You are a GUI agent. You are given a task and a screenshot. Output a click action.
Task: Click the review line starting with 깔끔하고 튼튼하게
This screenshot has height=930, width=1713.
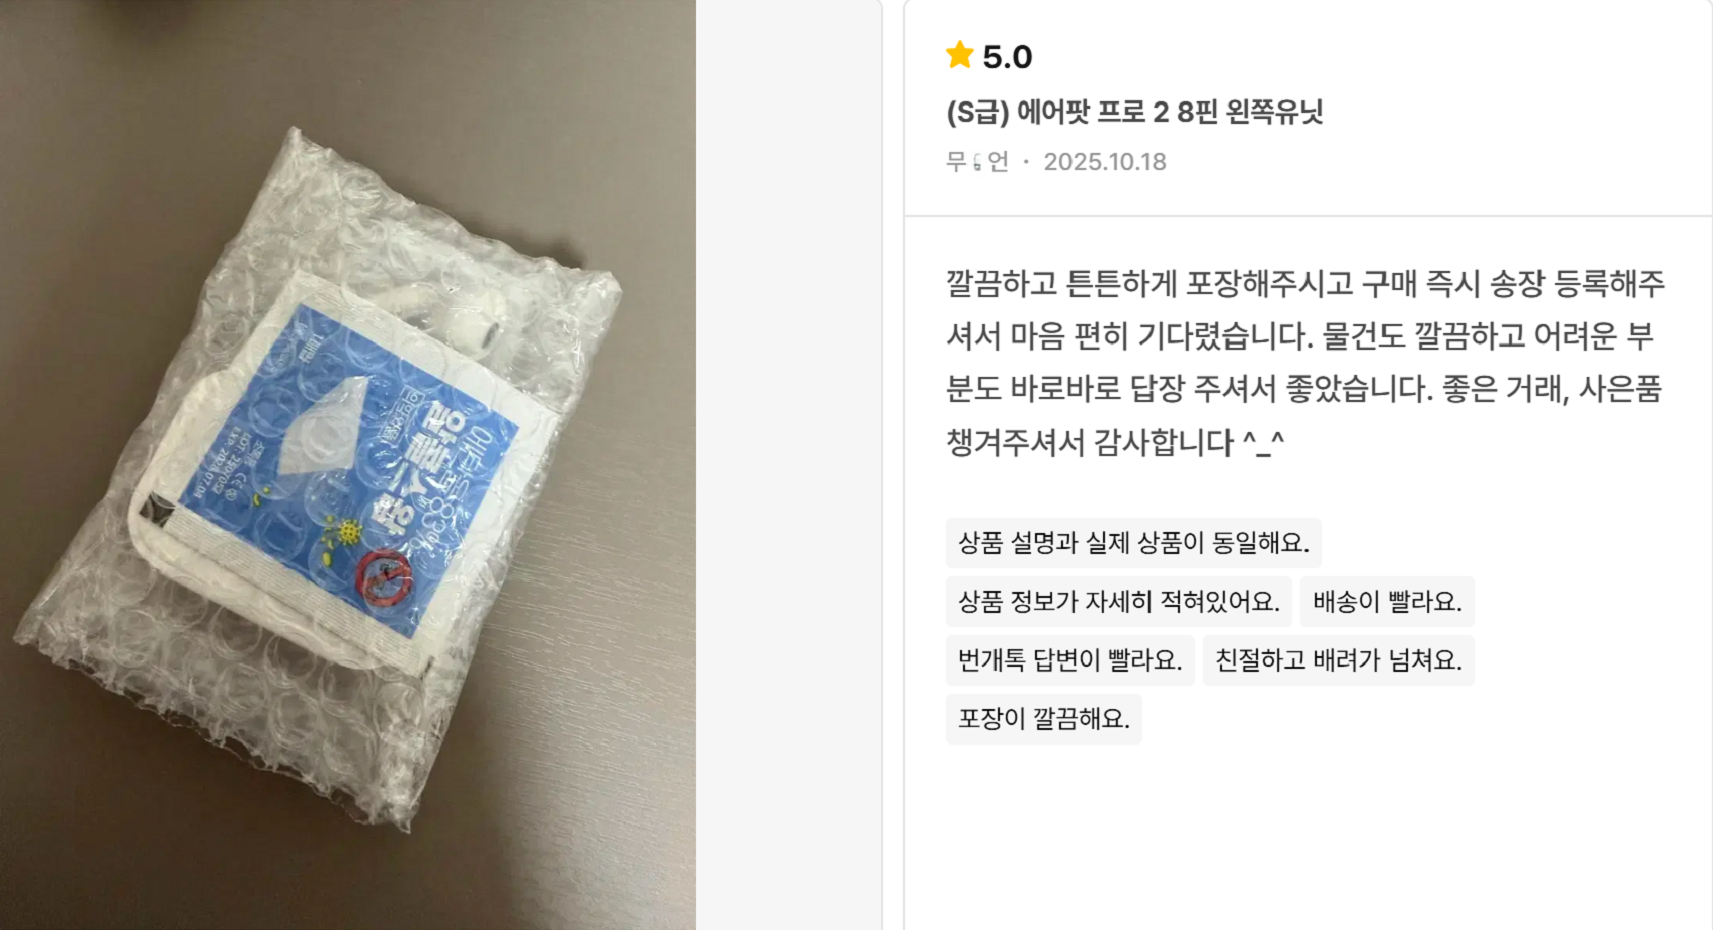1305,284
